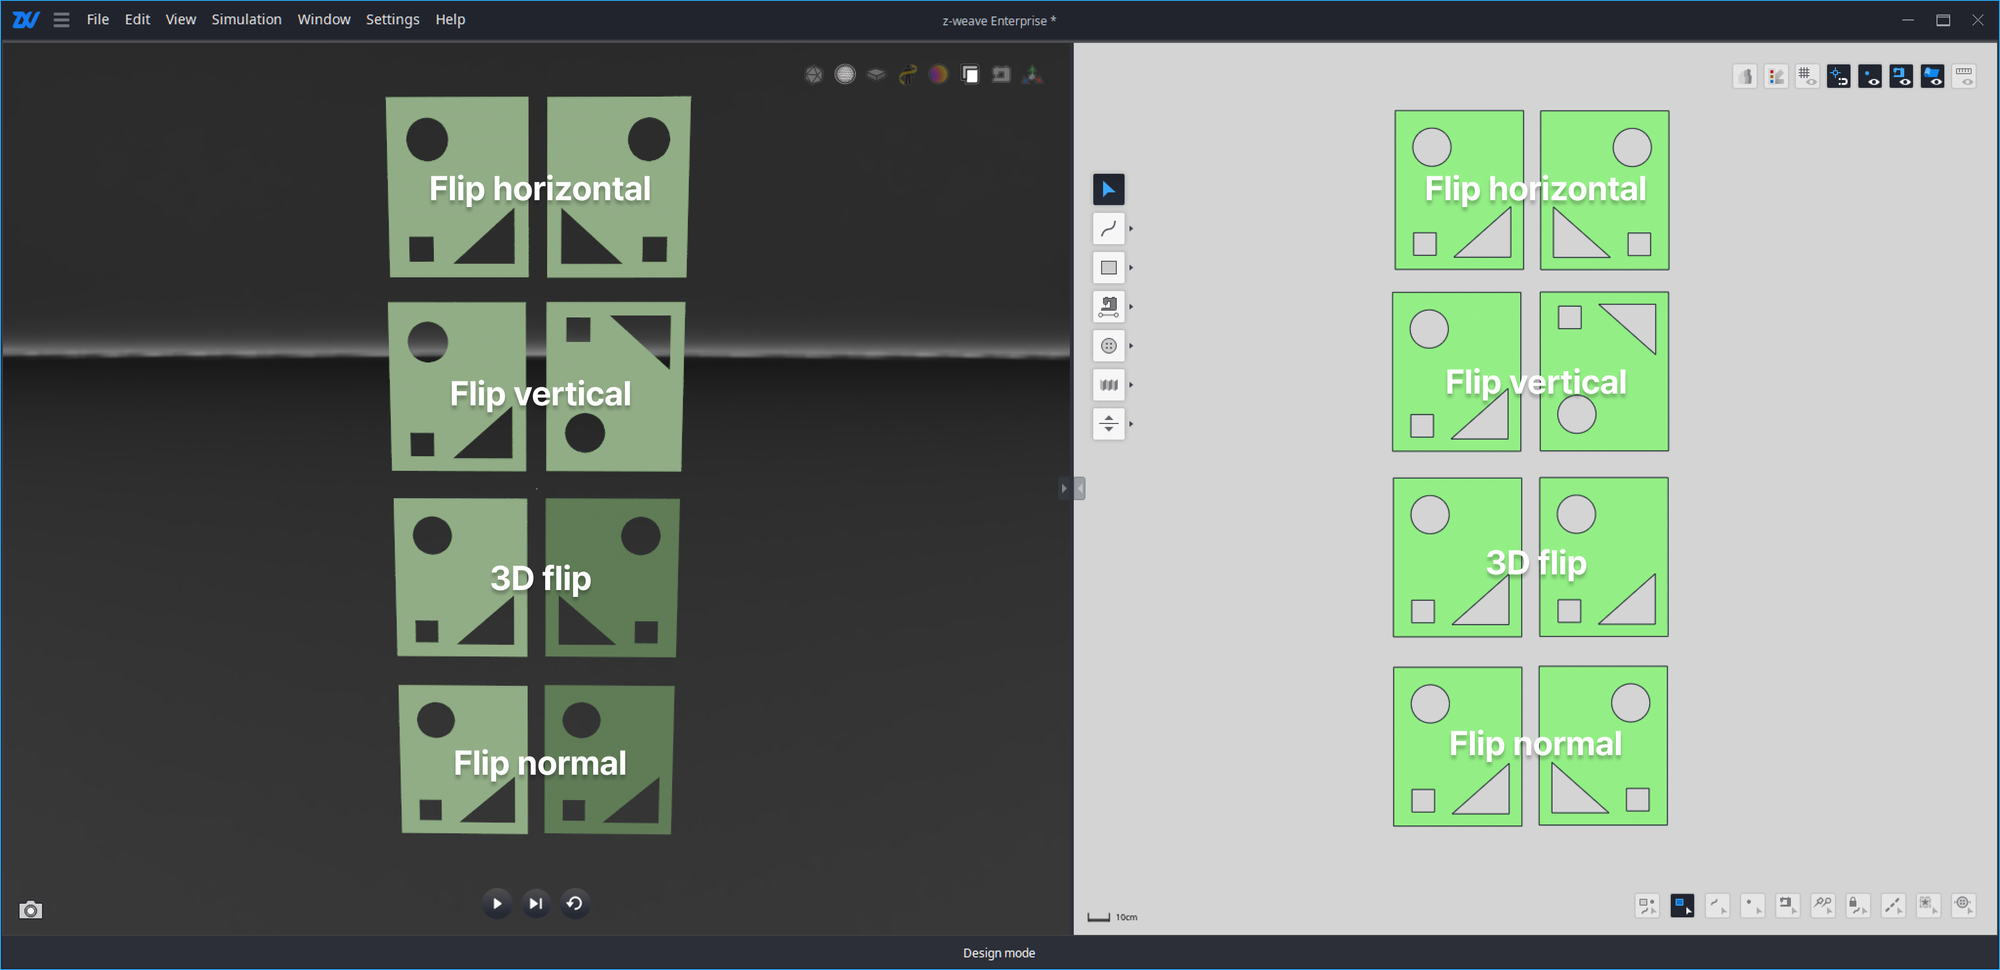Open the Simulation menu
2000x970 pixels.
point(246,19)
